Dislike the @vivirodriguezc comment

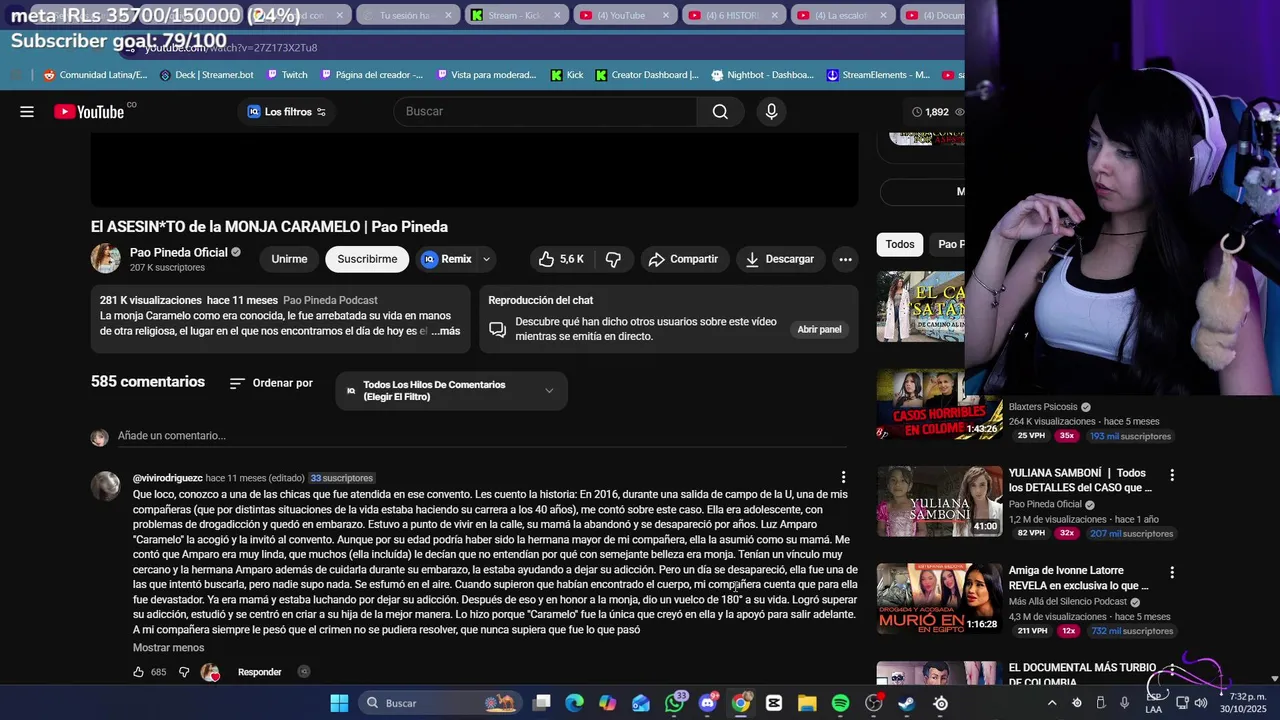pos(183,672)
